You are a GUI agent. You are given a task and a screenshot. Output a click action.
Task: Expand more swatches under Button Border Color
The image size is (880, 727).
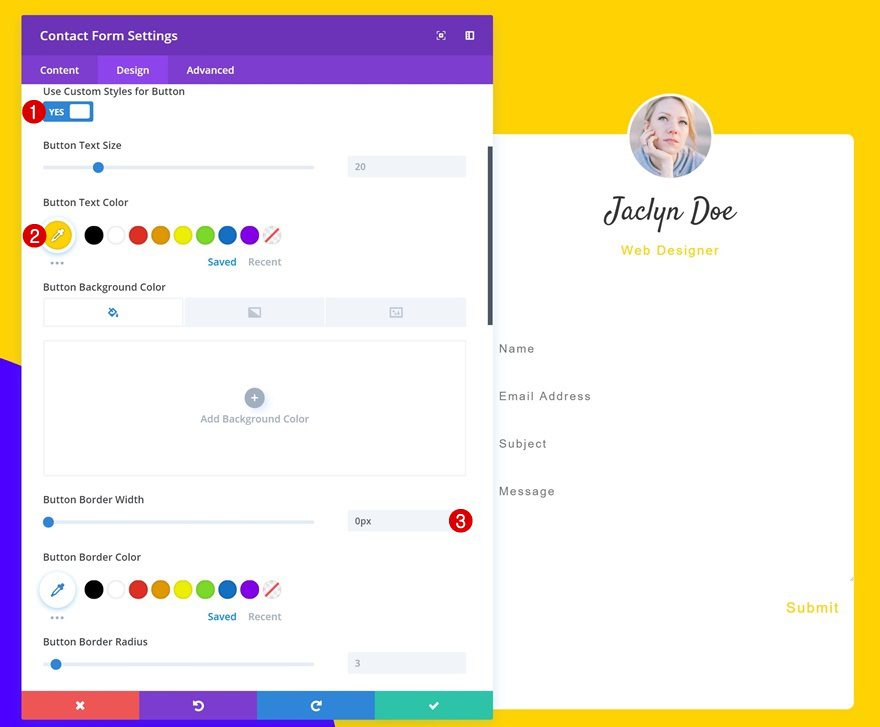coord(57,617)
